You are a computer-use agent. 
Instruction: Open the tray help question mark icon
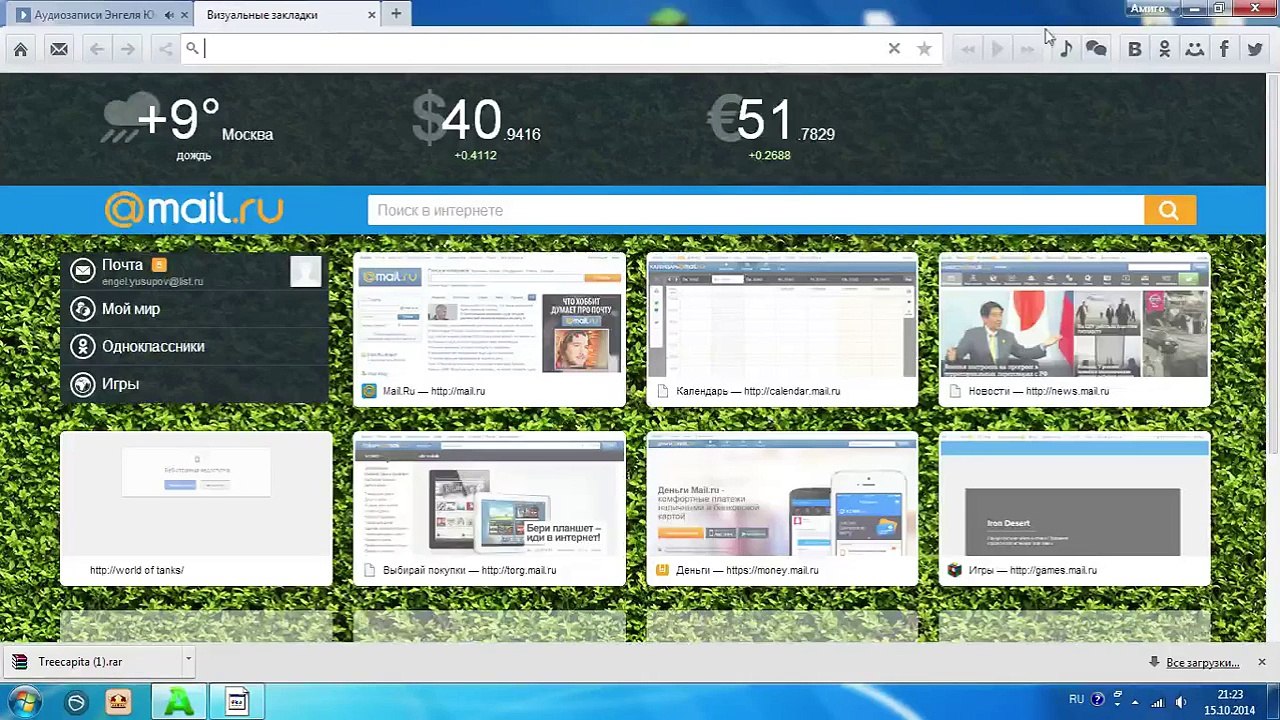point(1098,700)
